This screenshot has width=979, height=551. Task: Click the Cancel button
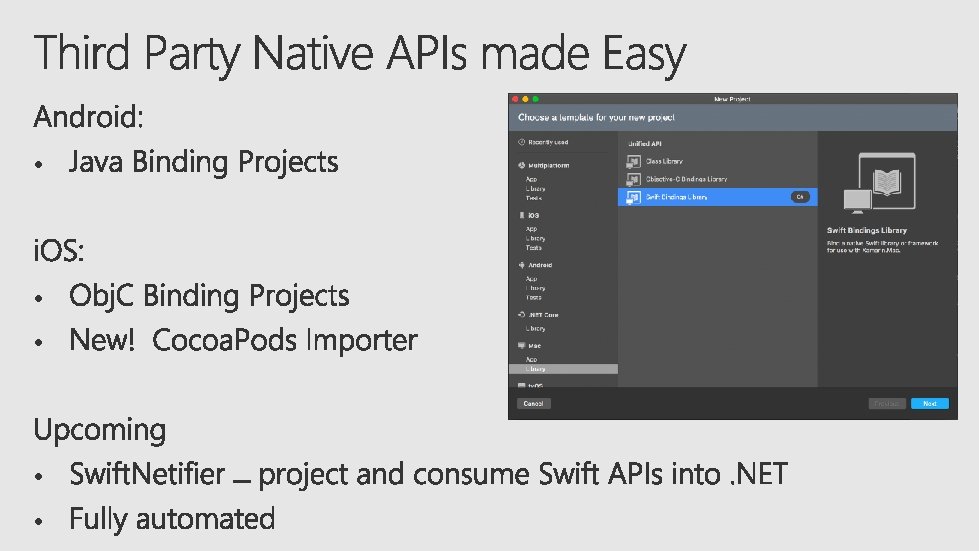coord(533,404)
